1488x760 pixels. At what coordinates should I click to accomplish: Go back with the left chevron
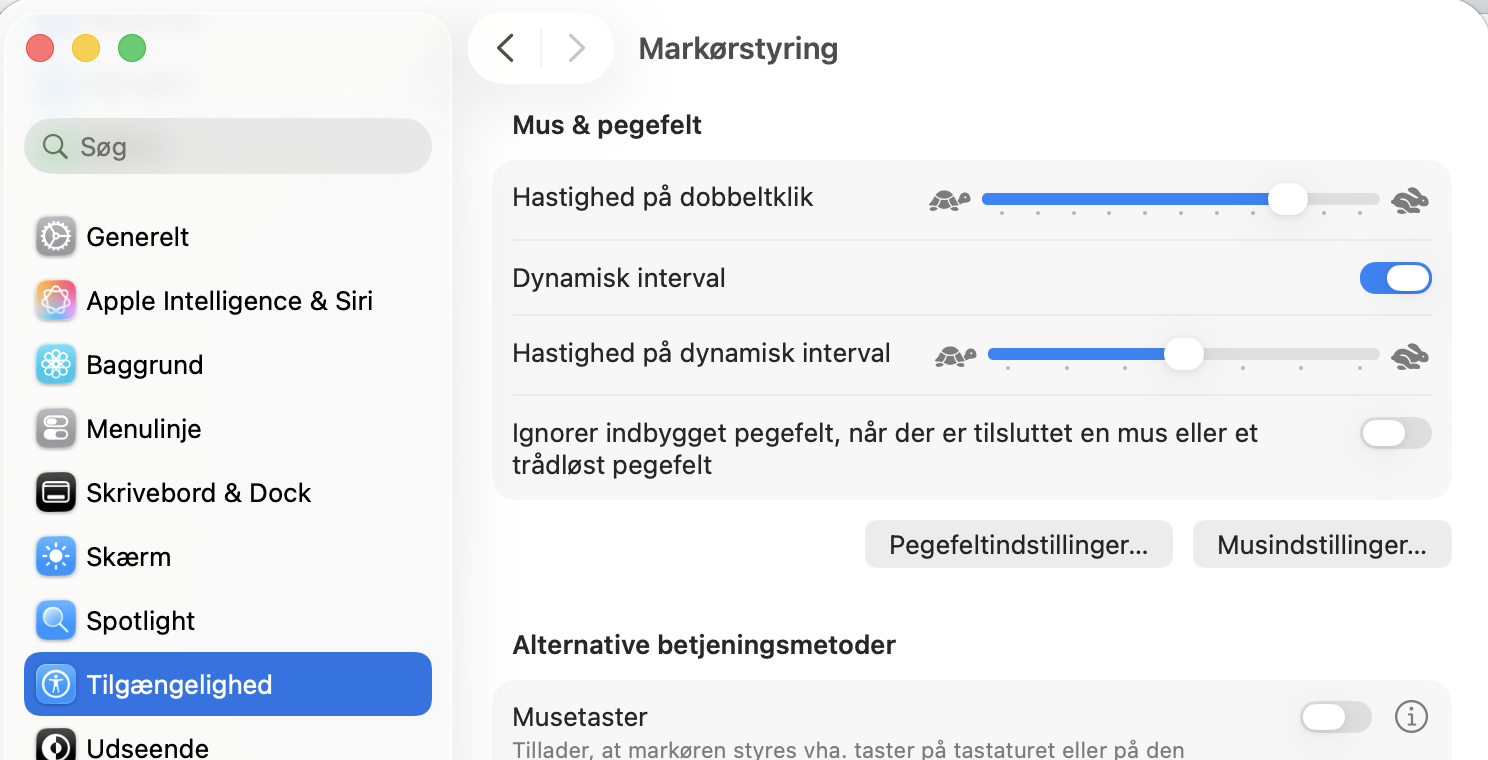(506, 48)
